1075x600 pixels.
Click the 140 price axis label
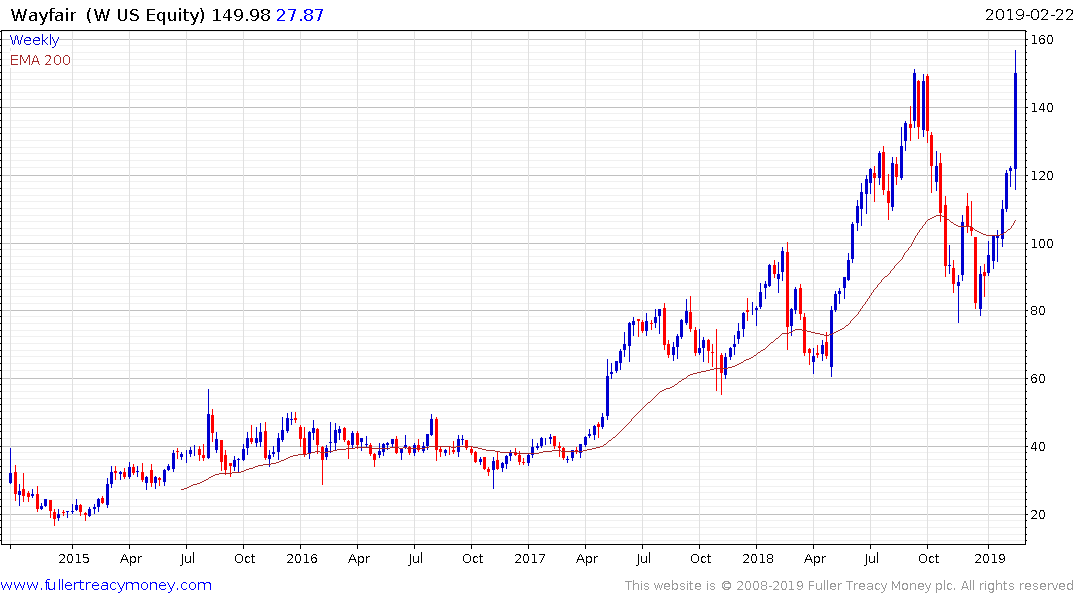click(1042, 108)
